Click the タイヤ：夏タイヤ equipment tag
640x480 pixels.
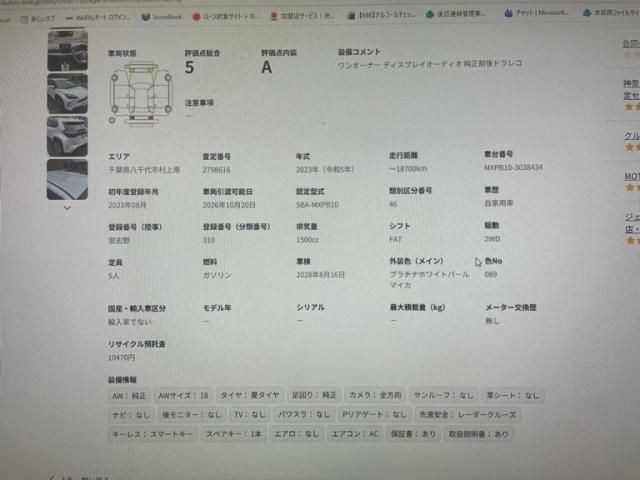[x=250, y=395]
